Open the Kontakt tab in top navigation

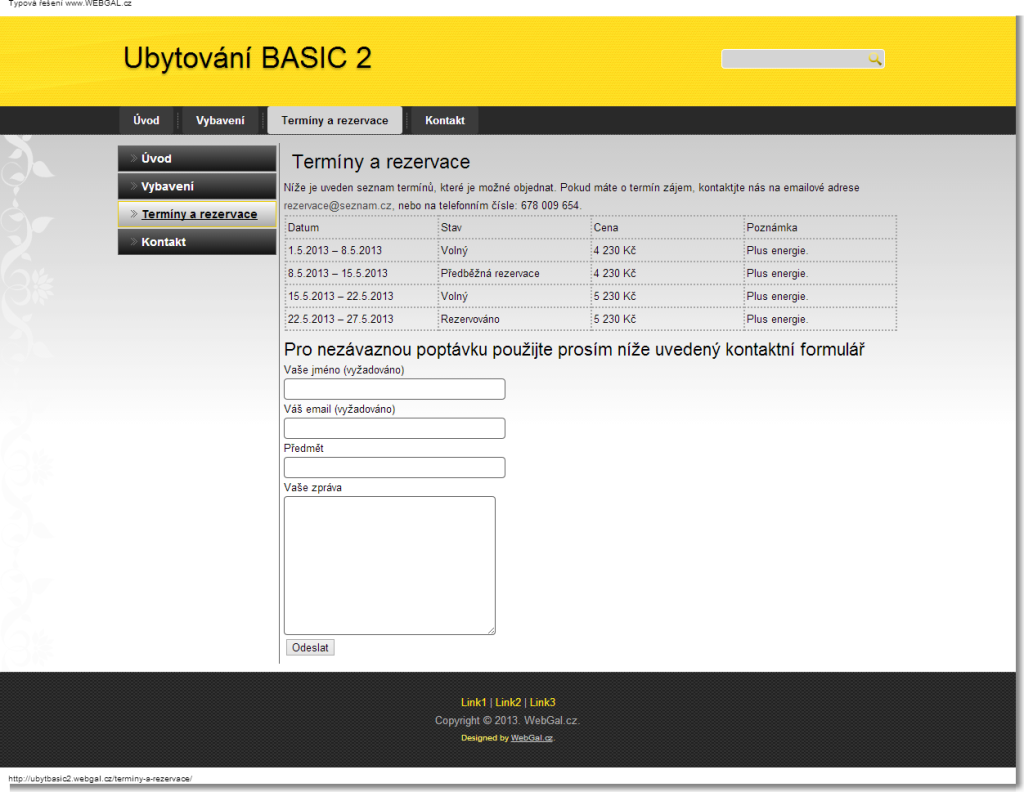click(x=445, y=121)
